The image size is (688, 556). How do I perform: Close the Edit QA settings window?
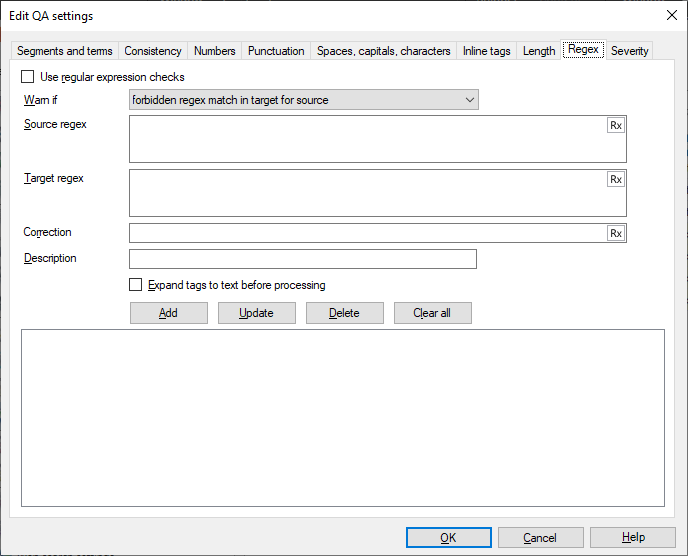point(671,15)
